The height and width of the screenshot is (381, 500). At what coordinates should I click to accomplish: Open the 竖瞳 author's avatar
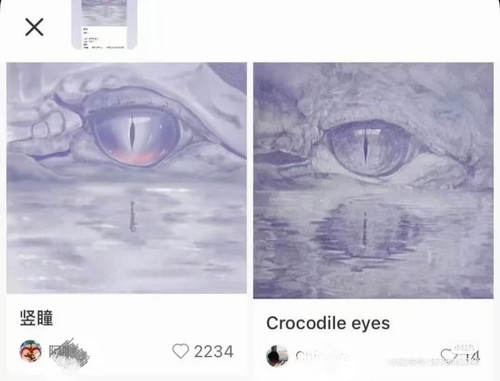pos(31,351)
